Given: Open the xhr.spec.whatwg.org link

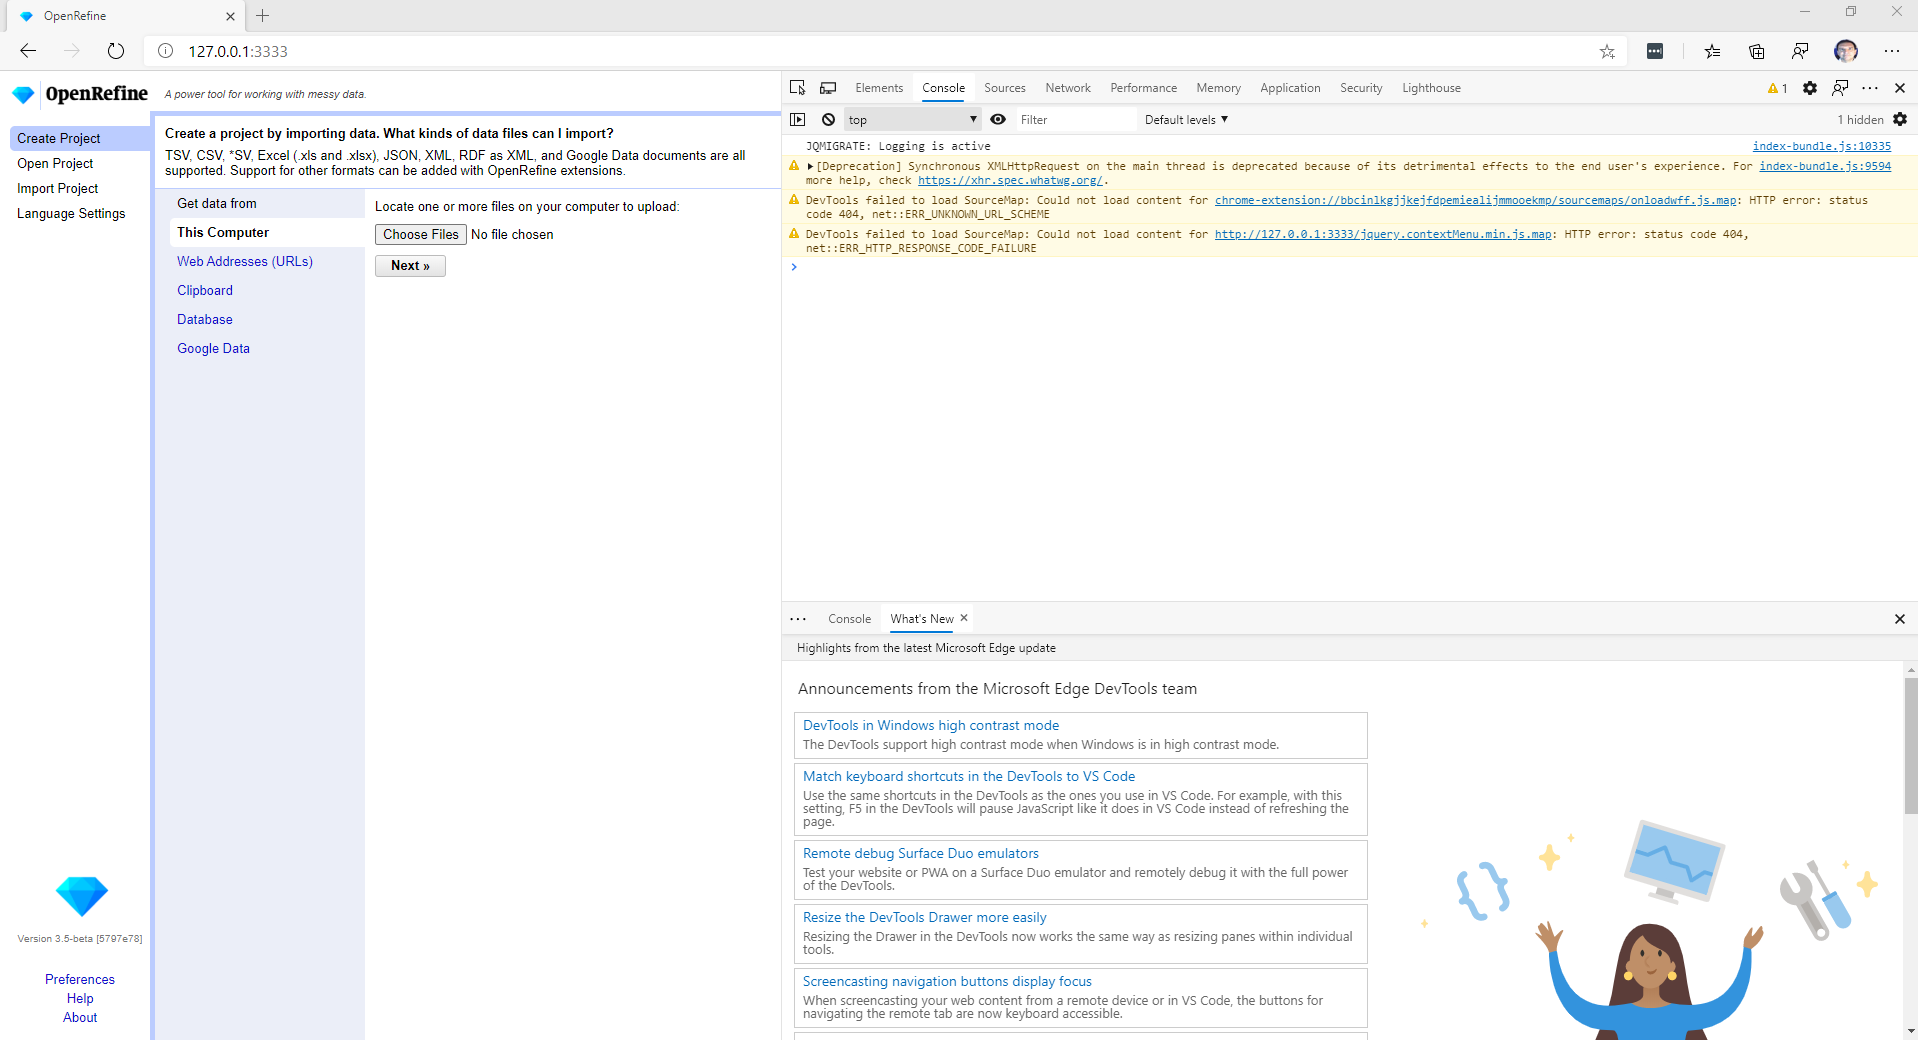Looking at the screenshot, I should (x=1010, y=181).
